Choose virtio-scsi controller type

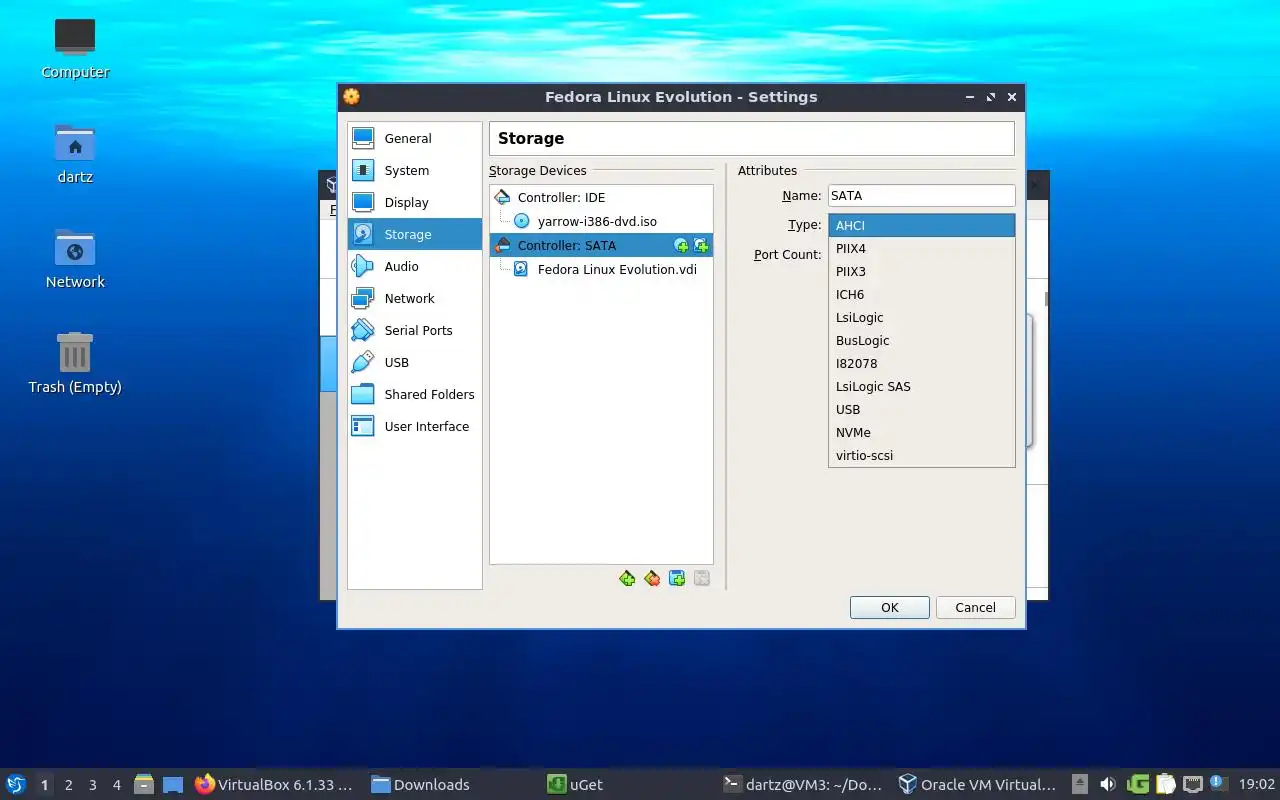point(922,455)
